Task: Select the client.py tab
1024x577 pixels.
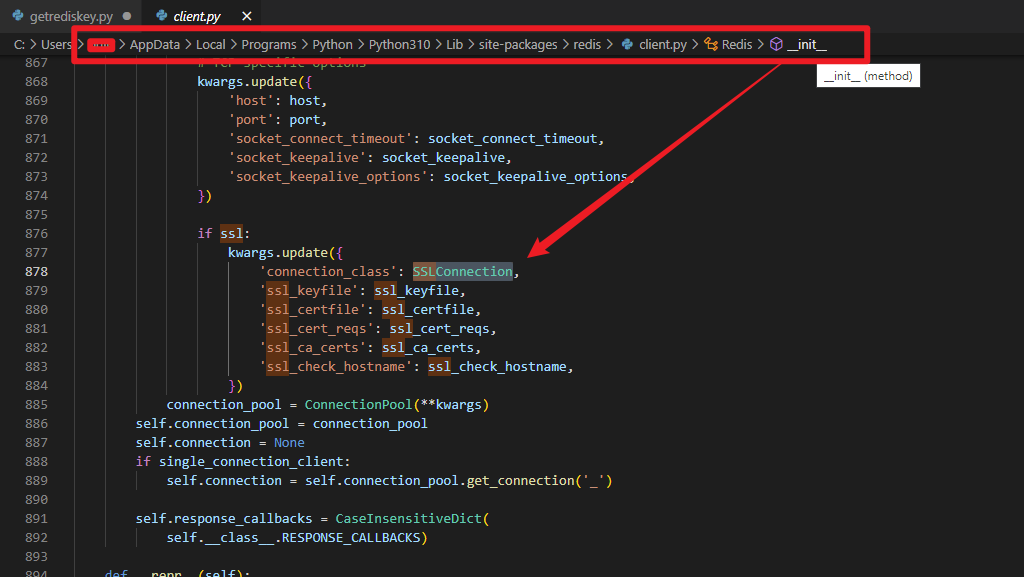Action: 197,16
